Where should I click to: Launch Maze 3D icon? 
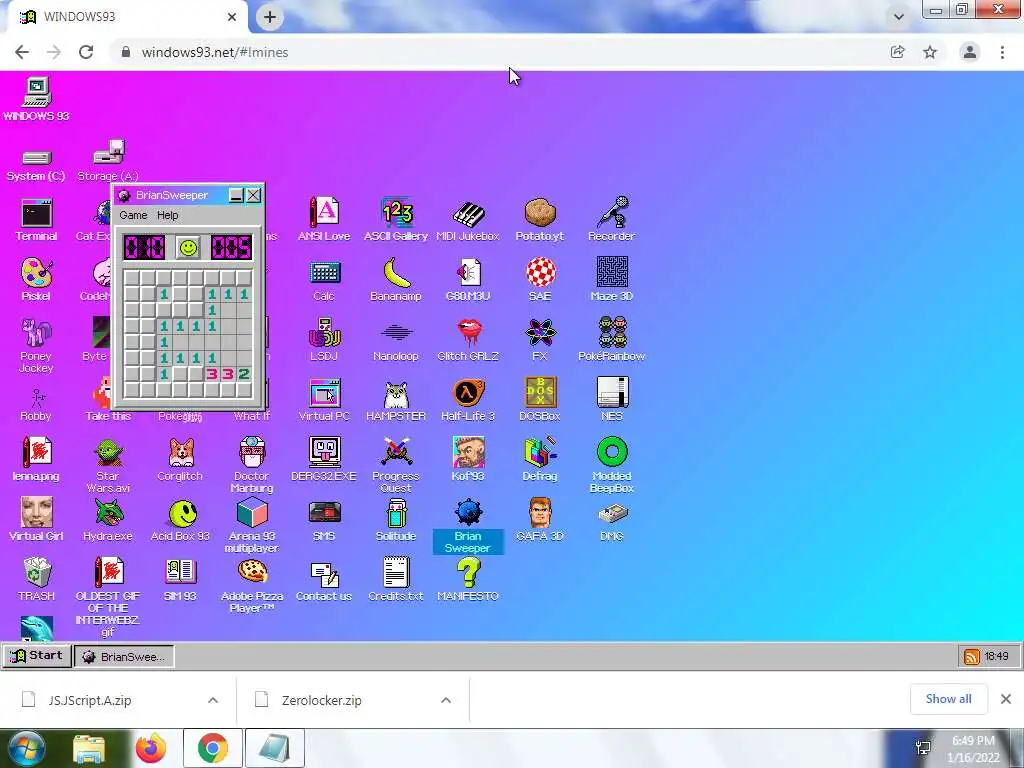coord(612,272)
